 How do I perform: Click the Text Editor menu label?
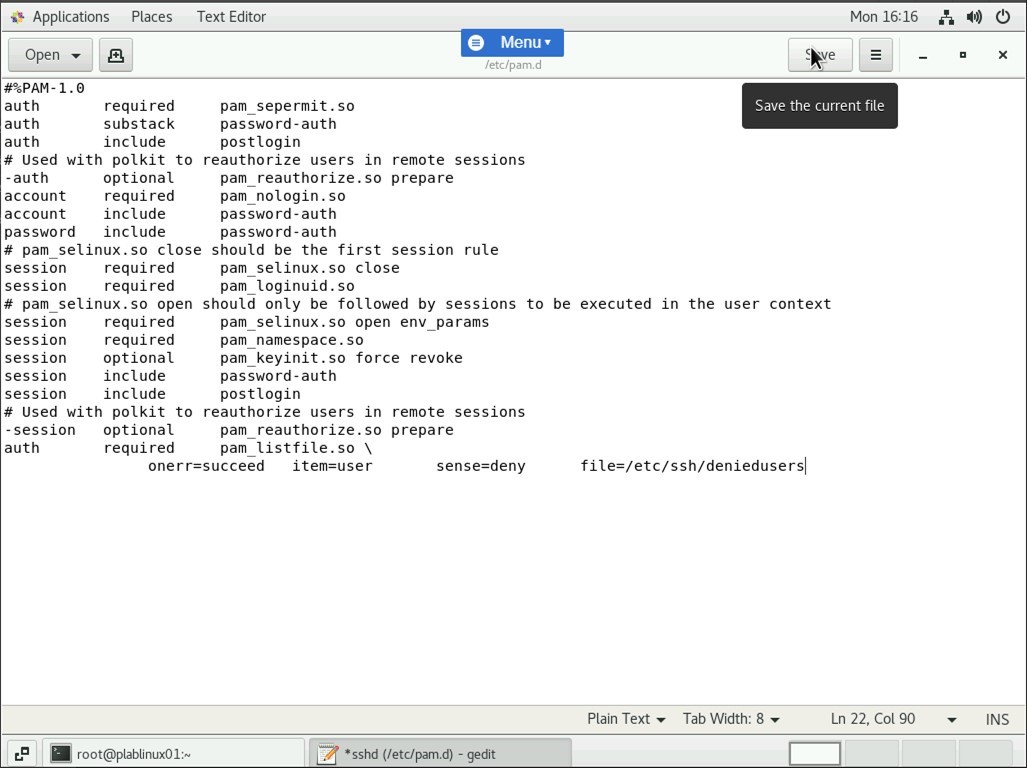coord(231,16)
